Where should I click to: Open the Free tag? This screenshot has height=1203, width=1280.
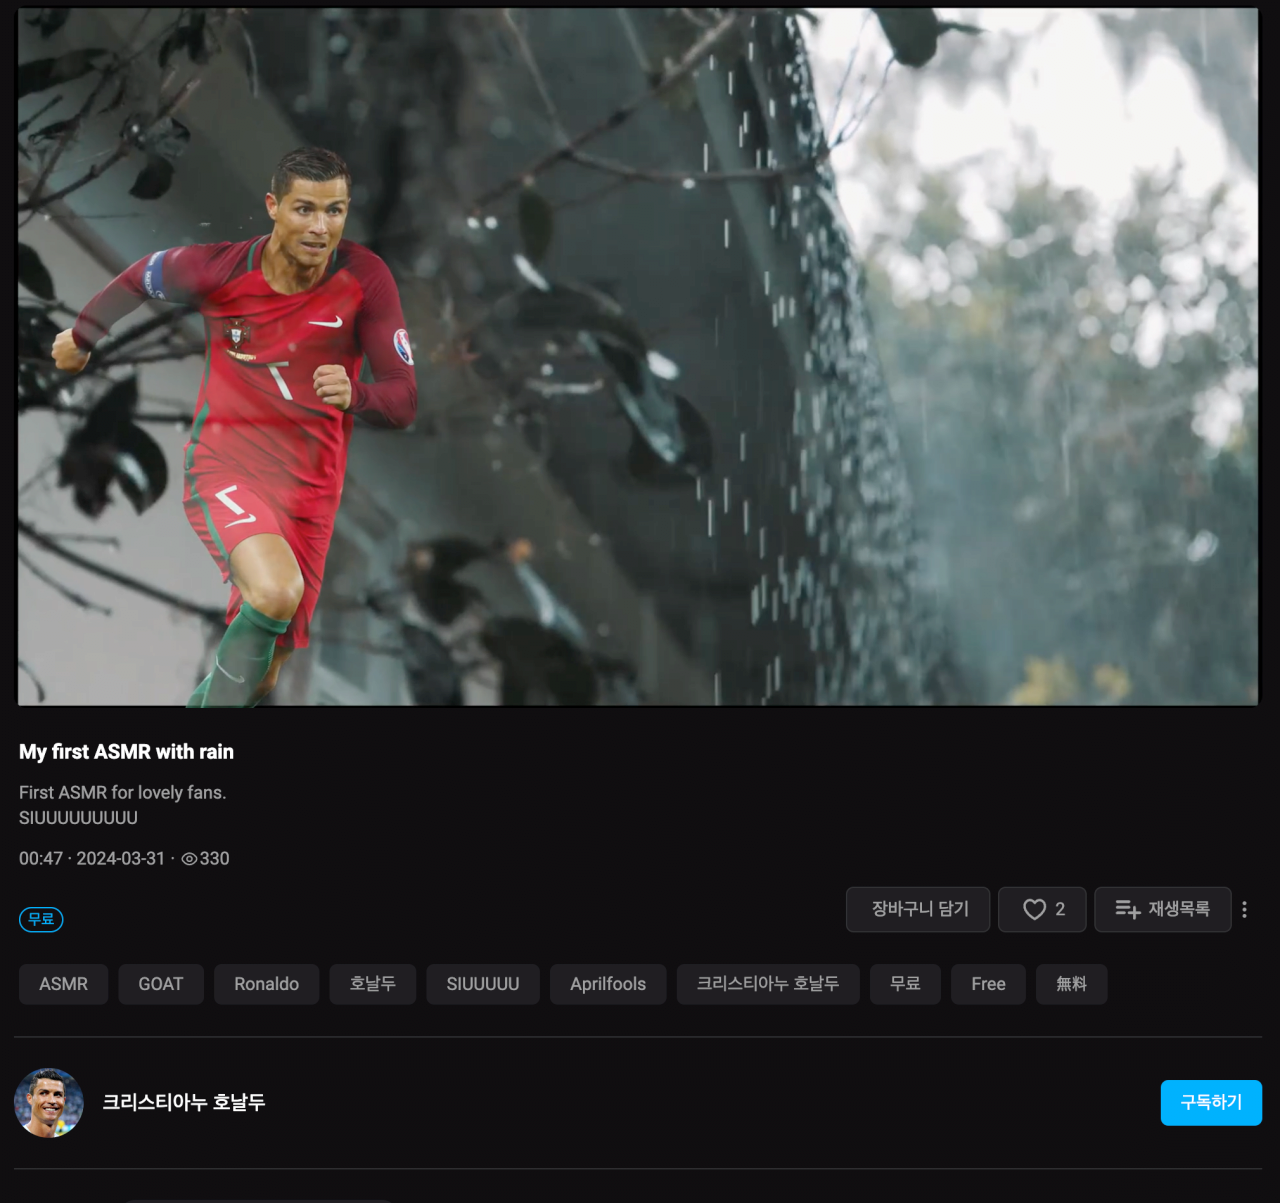tap(988, 984)
